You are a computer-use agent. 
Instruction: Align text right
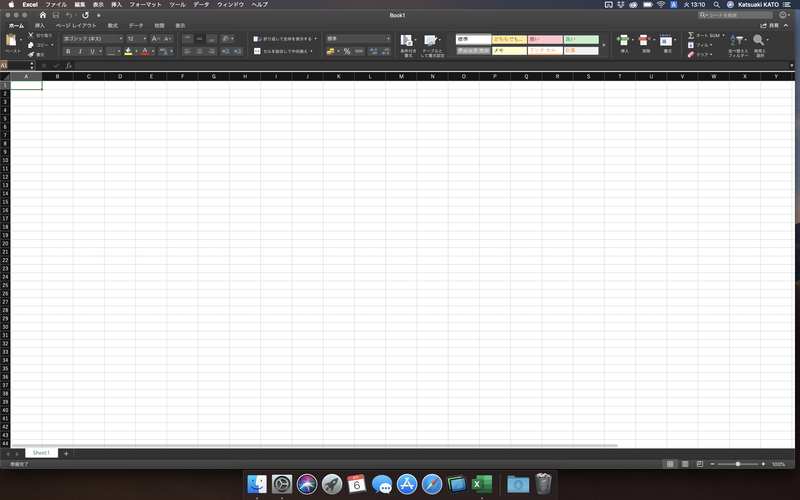point(212,51)
